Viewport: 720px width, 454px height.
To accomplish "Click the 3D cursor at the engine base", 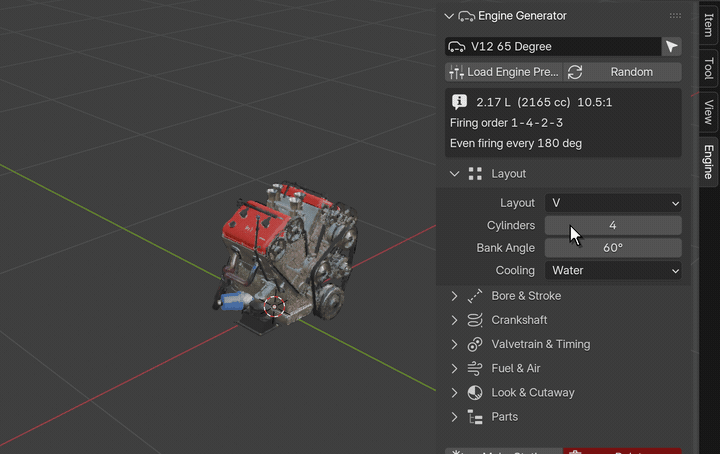I will 275,307.
